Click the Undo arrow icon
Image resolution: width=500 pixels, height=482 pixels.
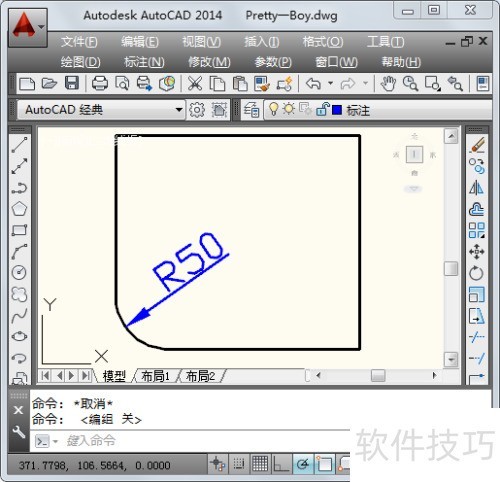[313, 83]
